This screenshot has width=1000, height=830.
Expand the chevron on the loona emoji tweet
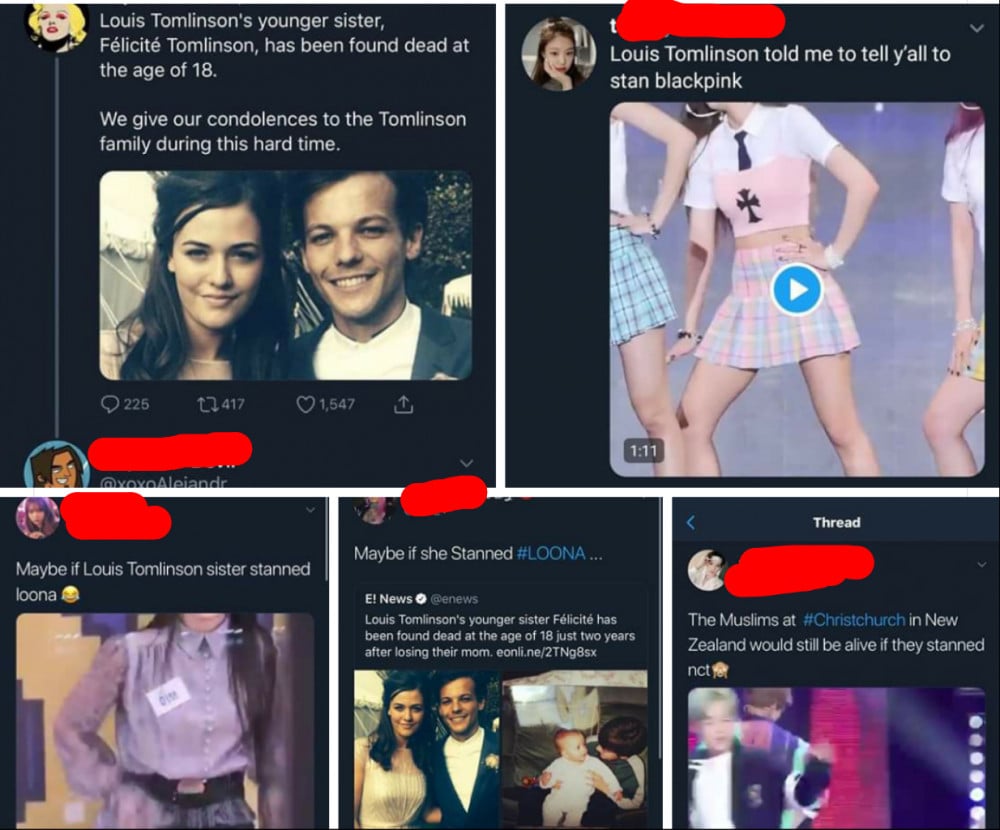tap(311, 510)
